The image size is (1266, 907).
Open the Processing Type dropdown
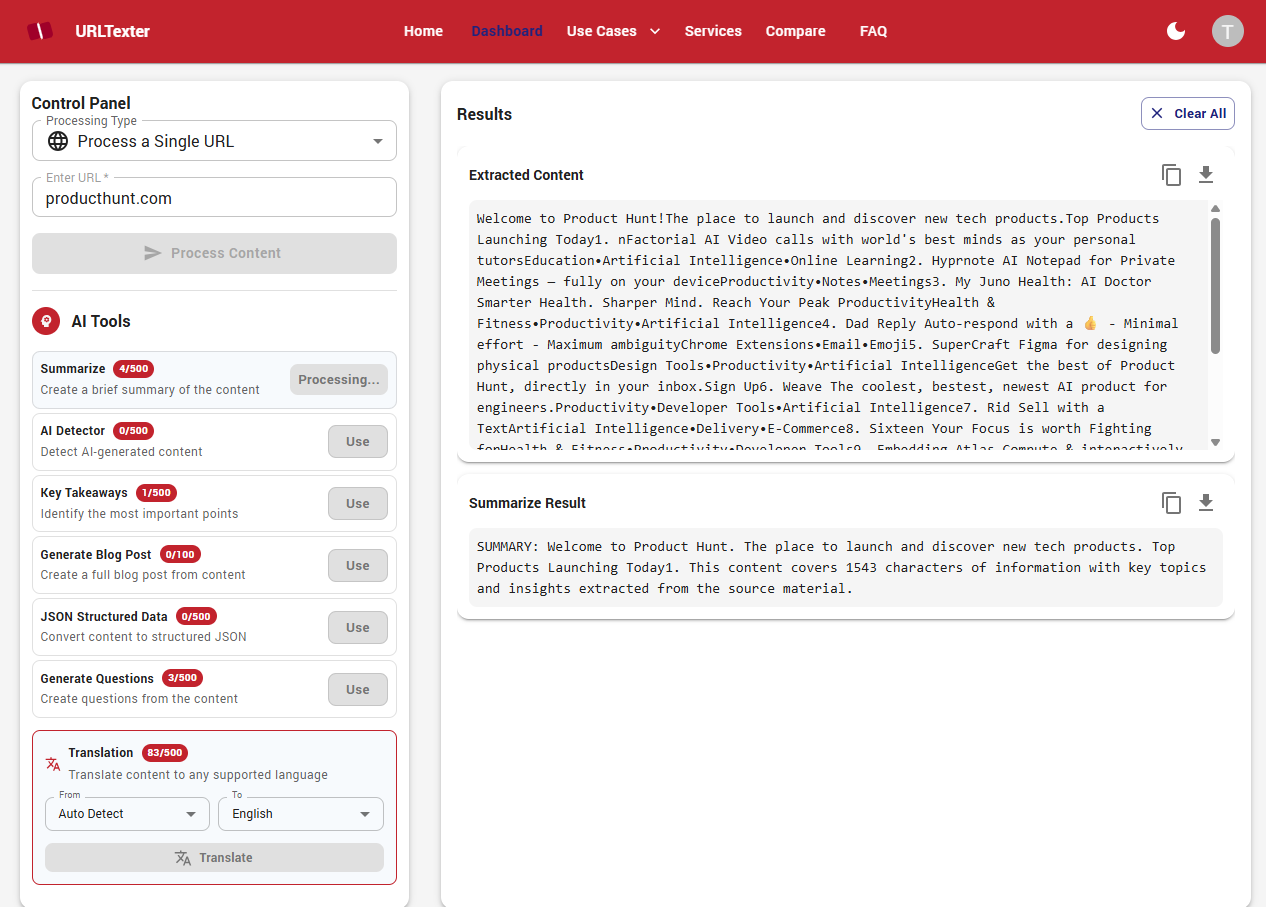pyautogui.click(x=214, y=141)
